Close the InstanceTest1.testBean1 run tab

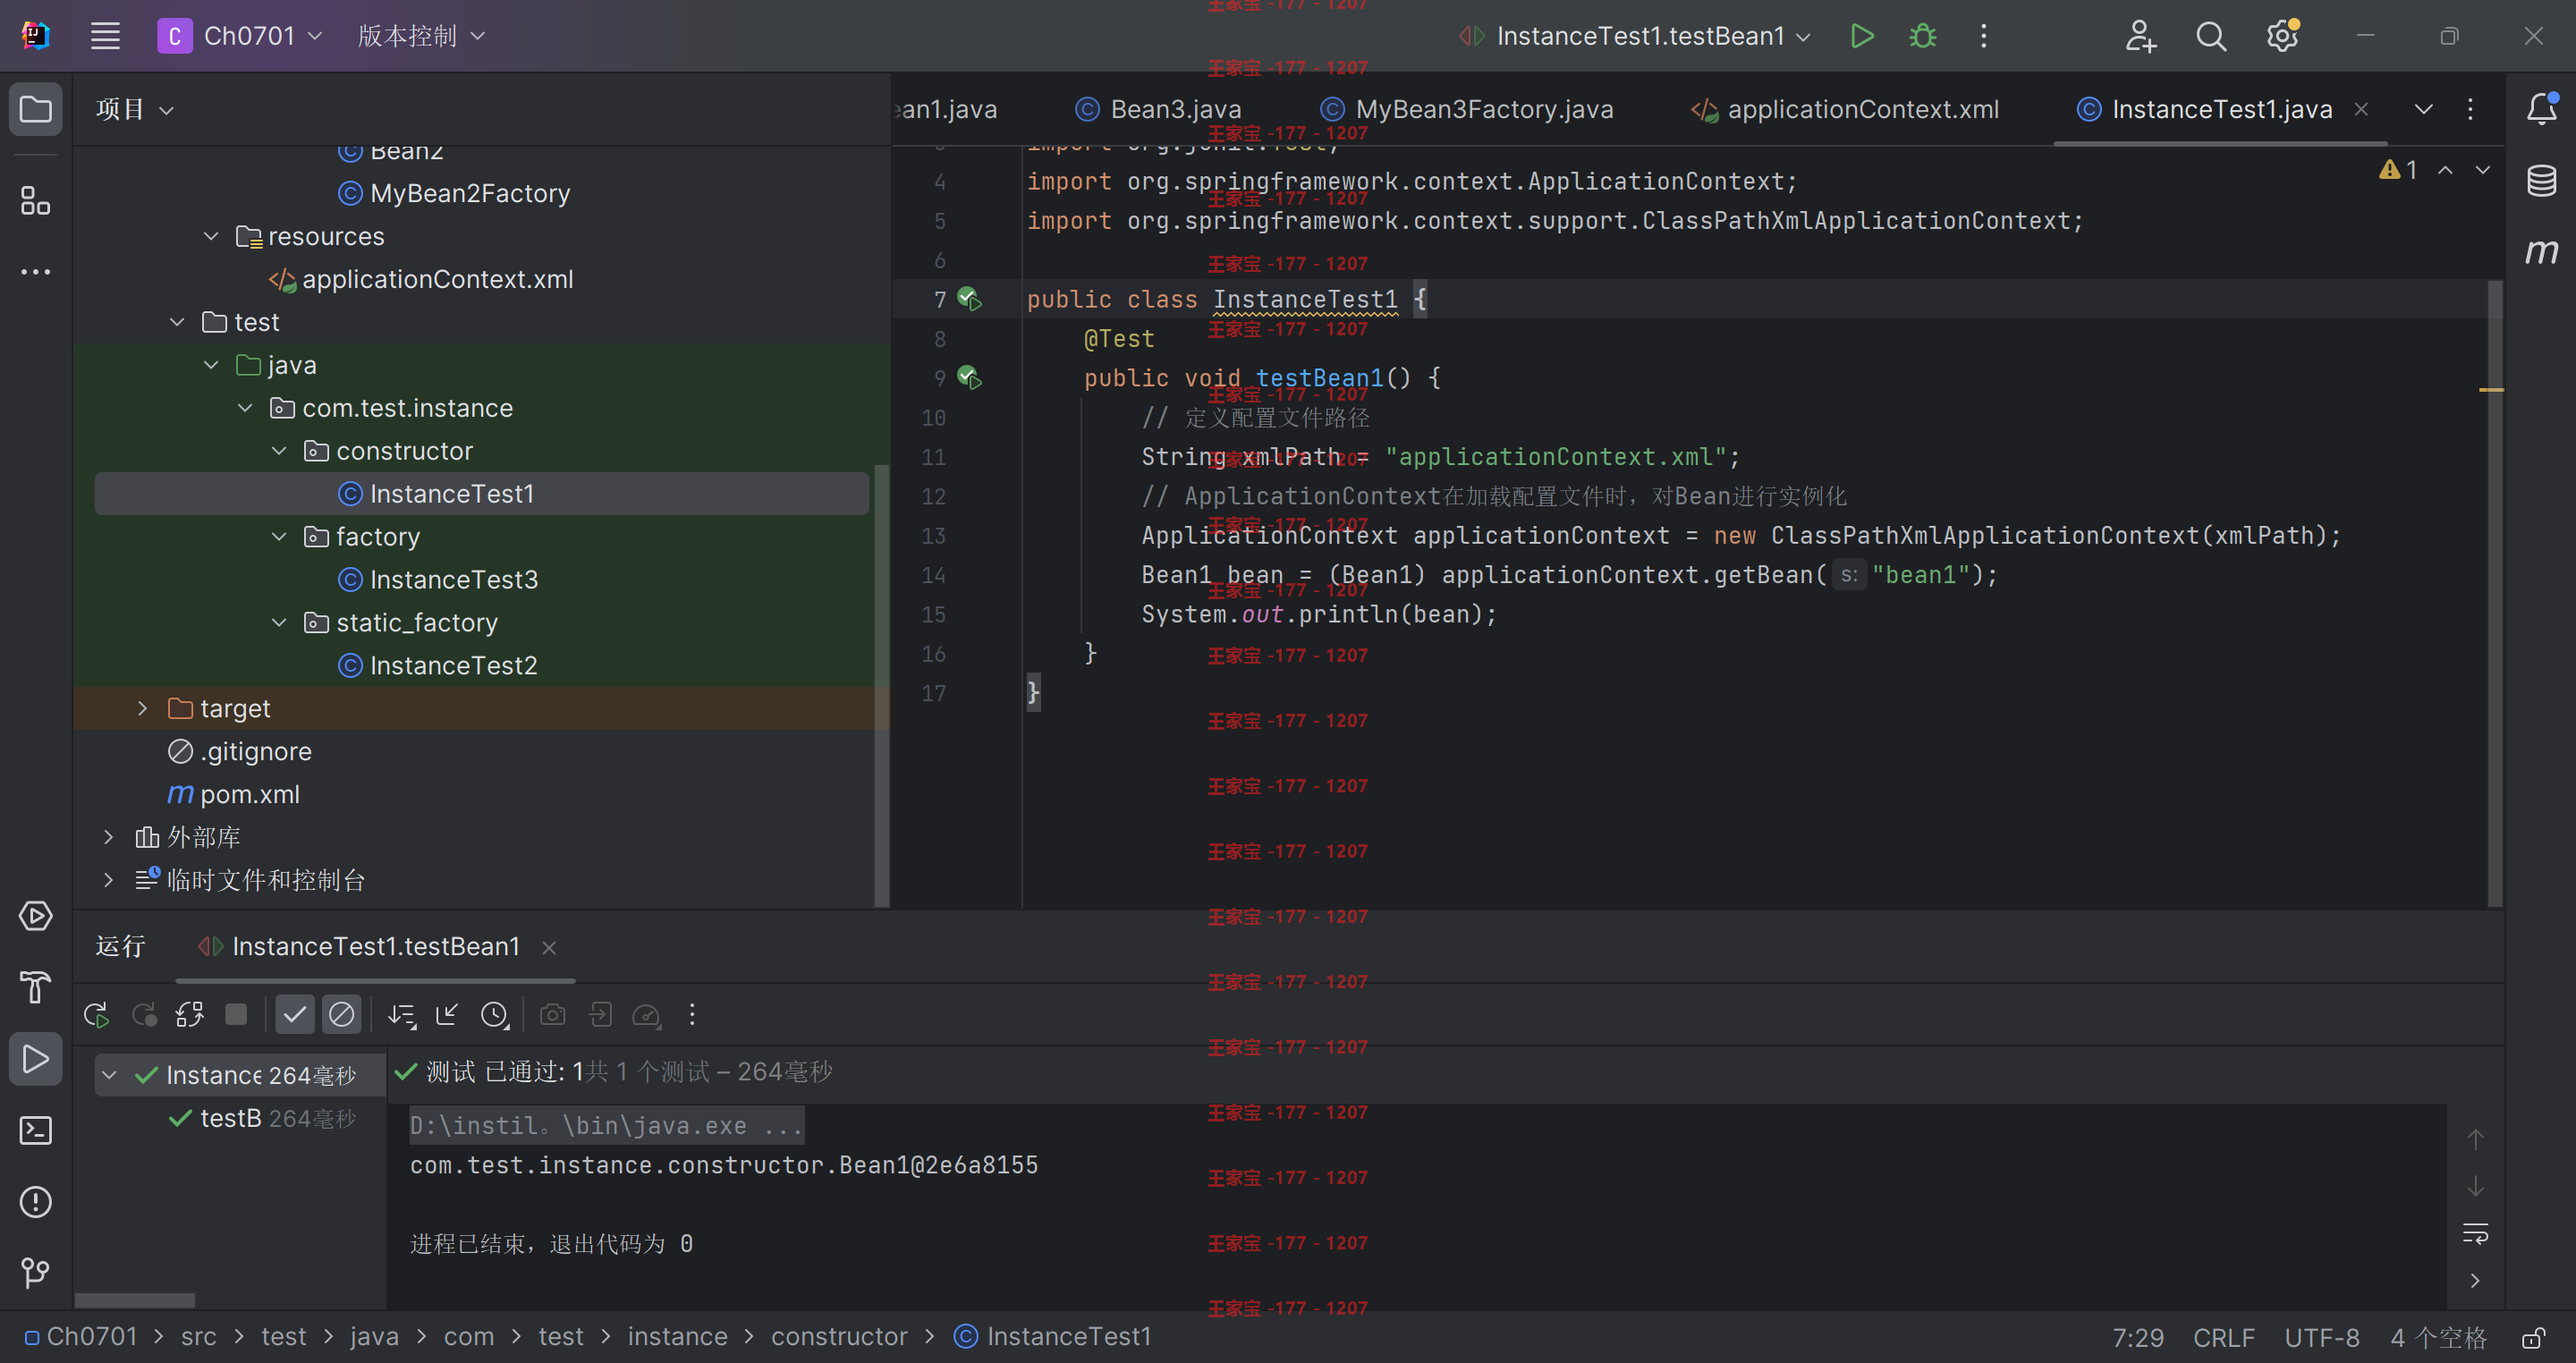point(549,948)
